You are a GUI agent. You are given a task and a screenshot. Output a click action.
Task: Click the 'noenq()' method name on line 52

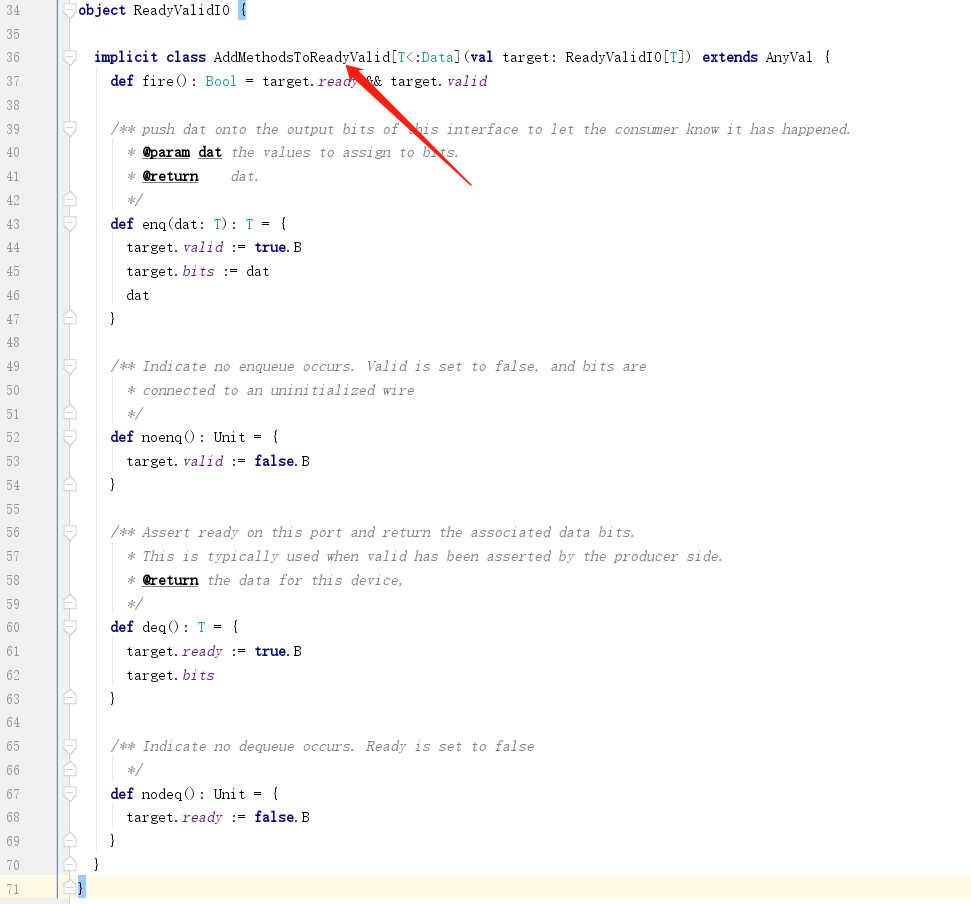(x=168, y=437)
